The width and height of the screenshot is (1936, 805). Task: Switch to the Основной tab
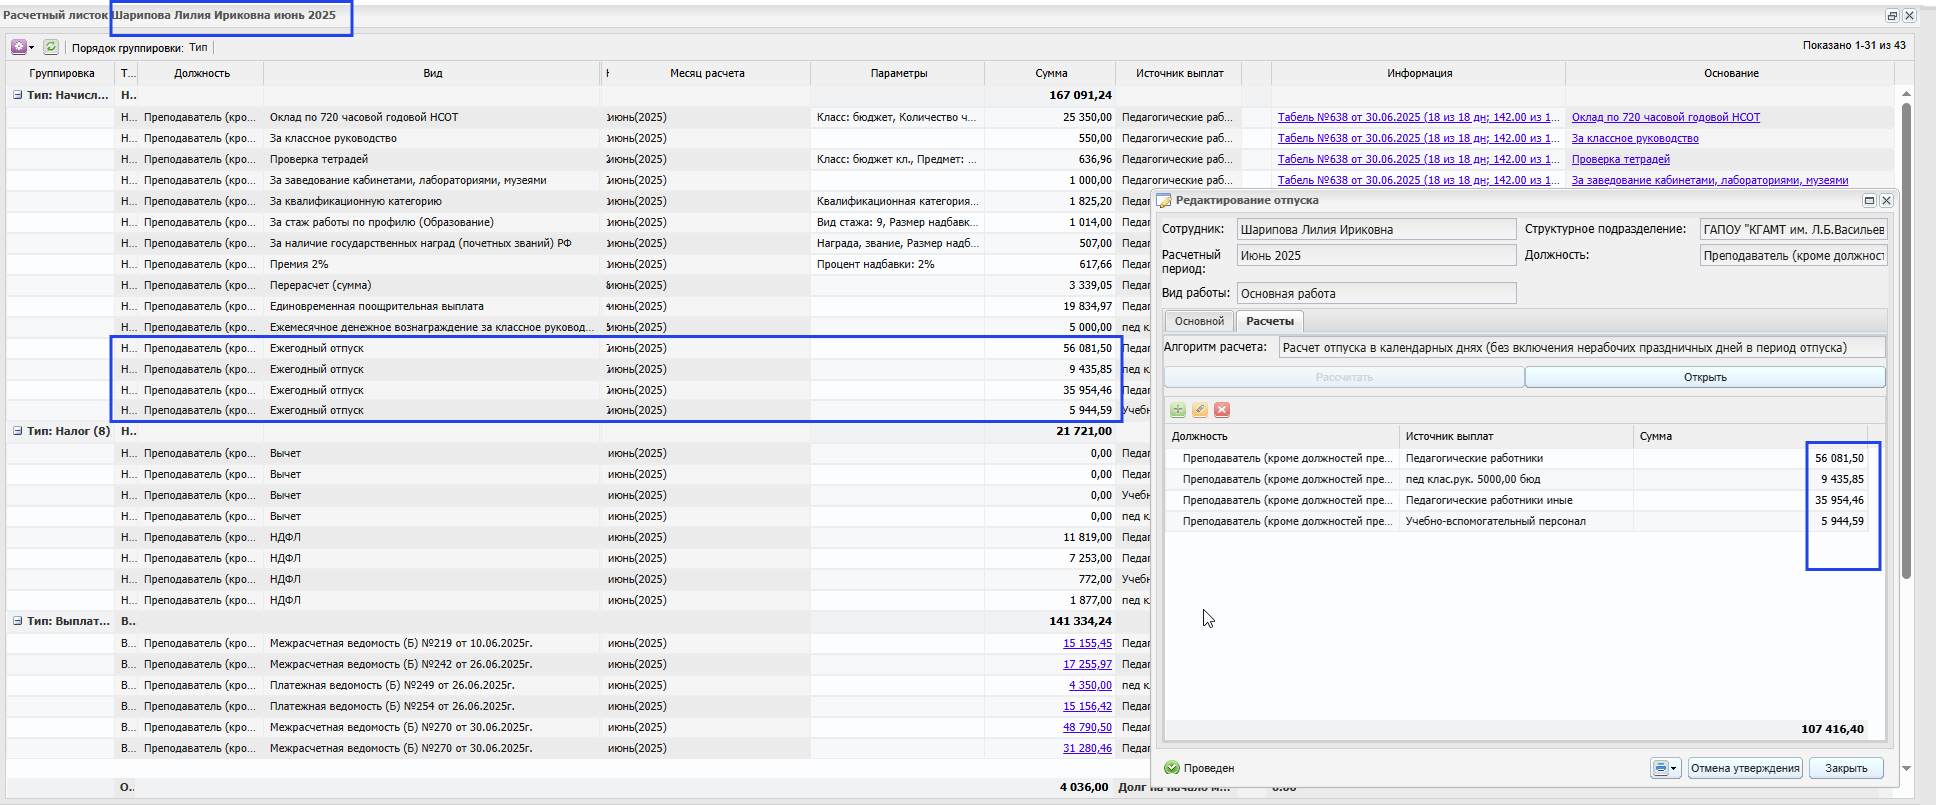click(1199, 321)
